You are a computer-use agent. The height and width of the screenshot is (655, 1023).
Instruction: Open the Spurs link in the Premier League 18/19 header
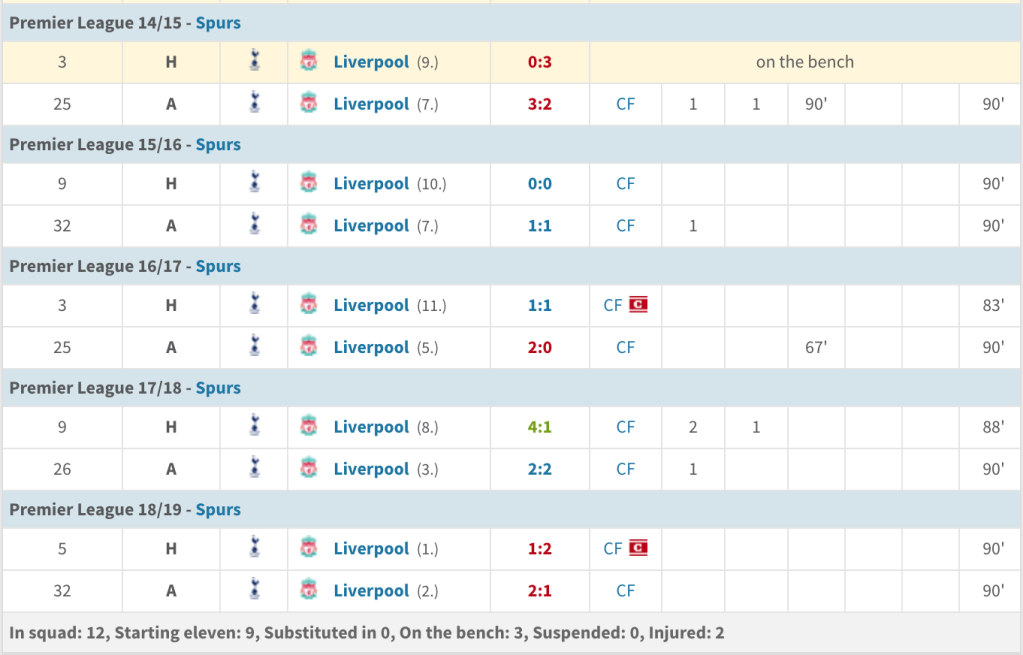coord(218,510)
